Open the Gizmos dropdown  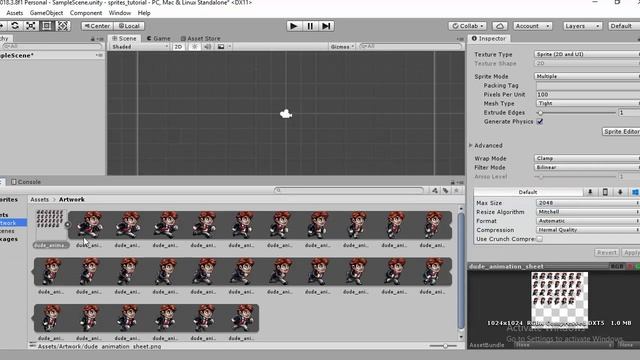click(342, 47)
